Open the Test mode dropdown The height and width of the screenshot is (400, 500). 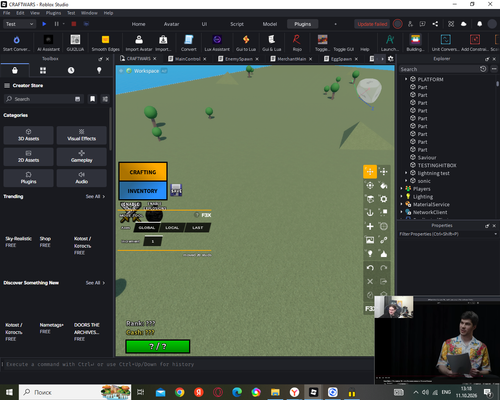19,24
